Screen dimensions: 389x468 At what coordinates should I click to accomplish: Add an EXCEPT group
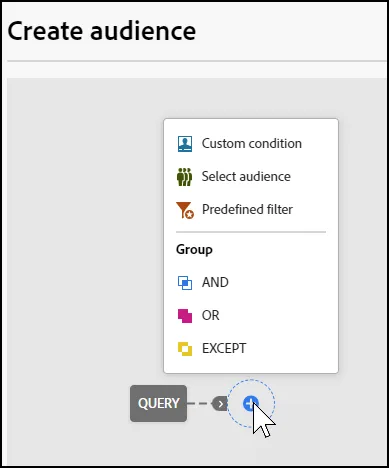tap(251, 349)
